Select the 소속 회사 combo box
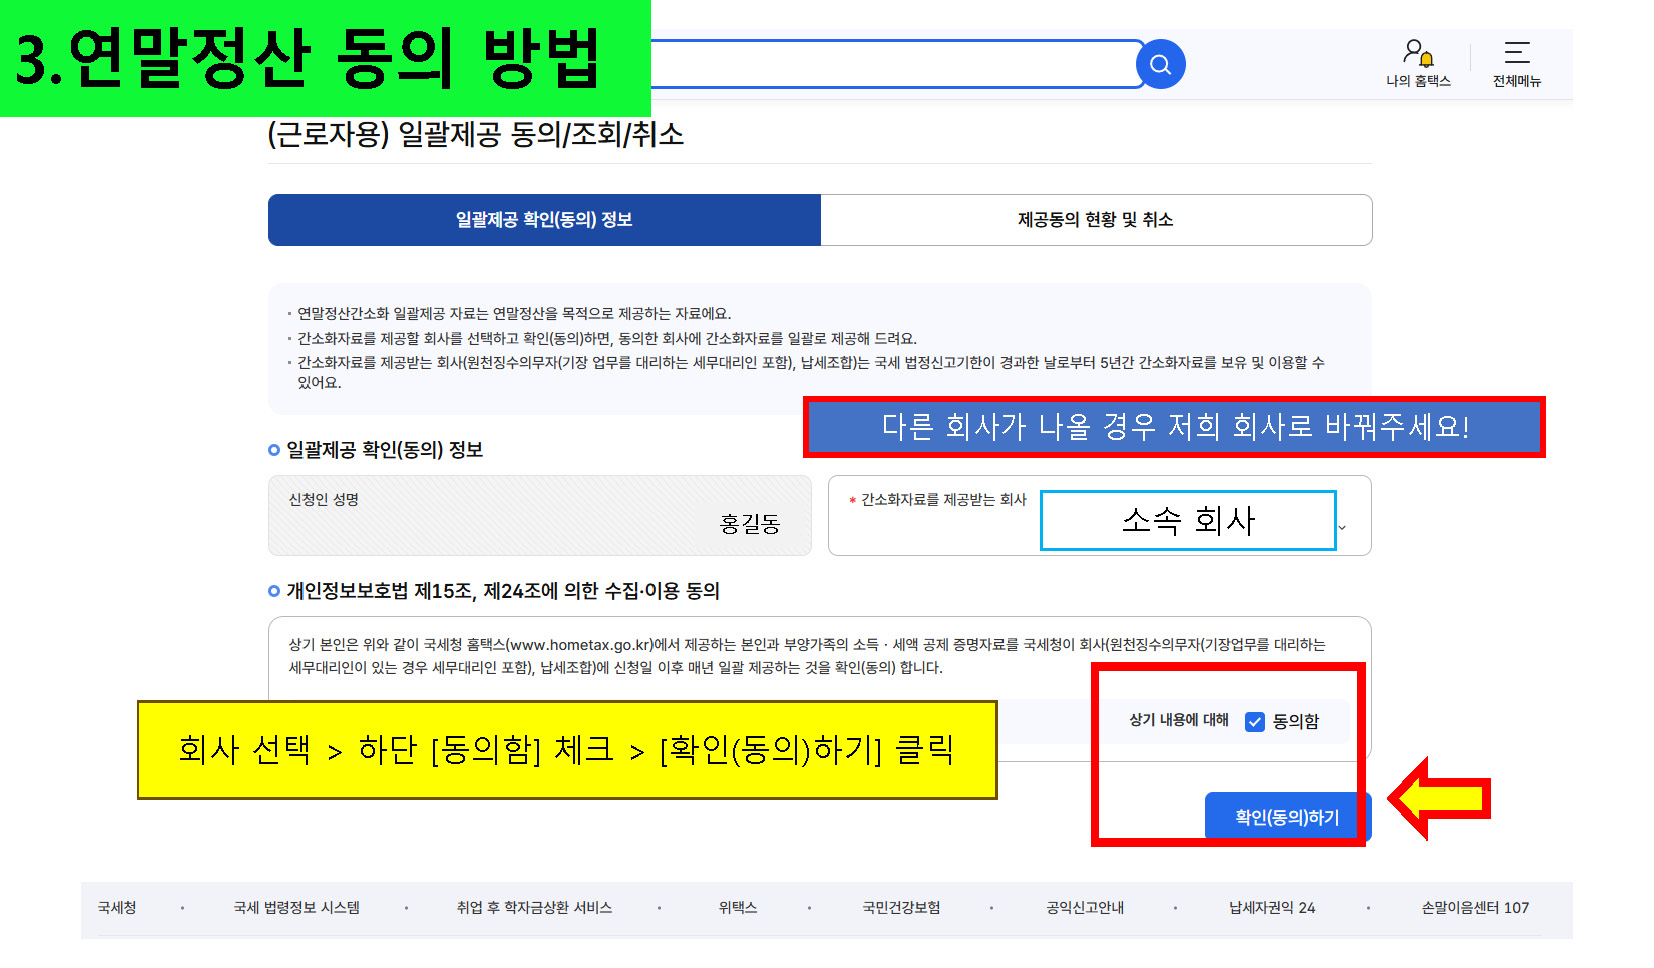Screen dimensions: 1654x968 (x=1187, y=520)
